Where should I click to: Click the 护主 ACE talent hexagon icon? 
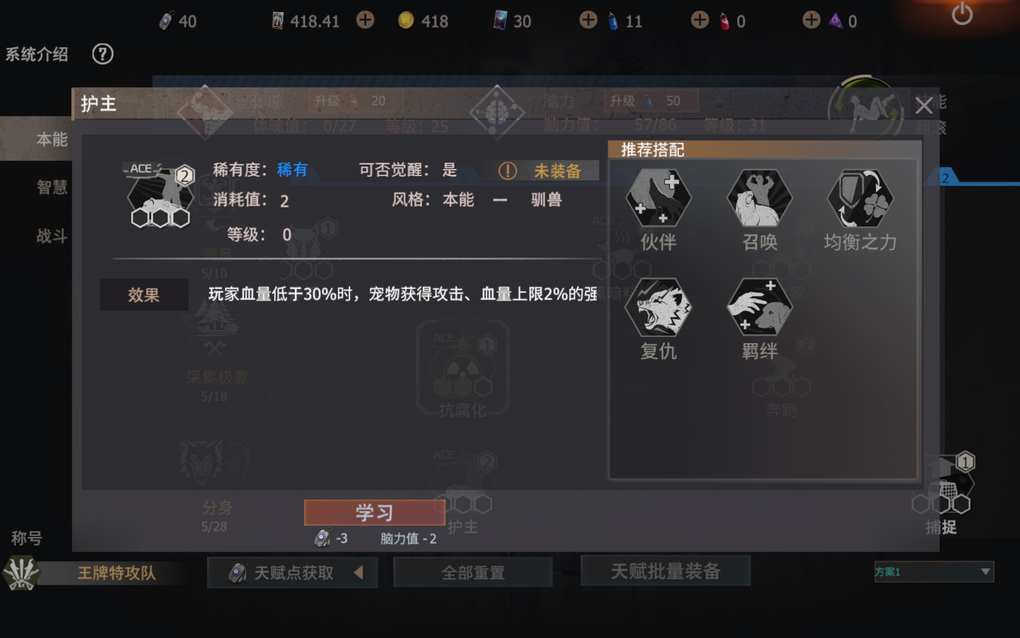(159, 196)
